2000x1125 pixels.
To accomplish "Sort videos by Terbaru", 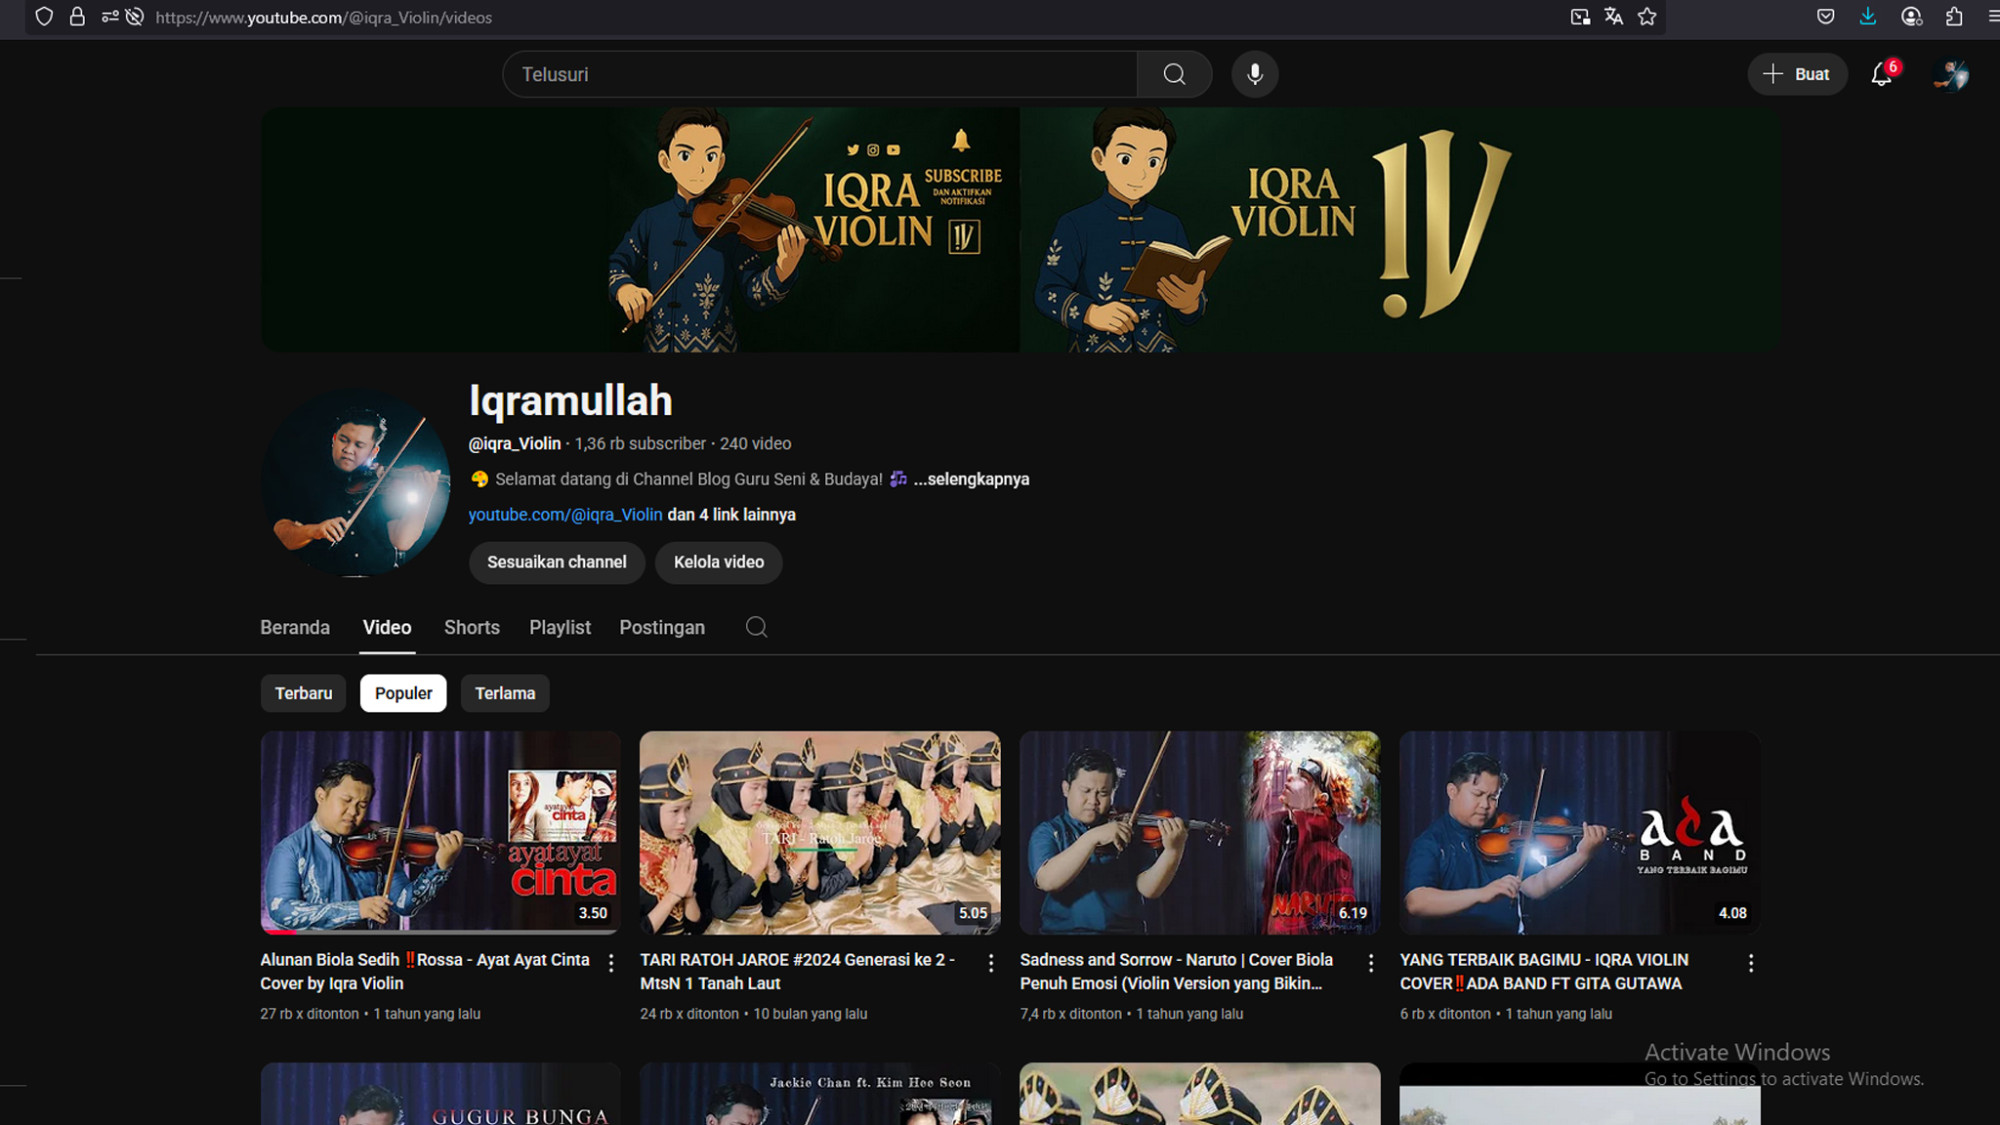I will pyautogui.click(x=303, y=693).
